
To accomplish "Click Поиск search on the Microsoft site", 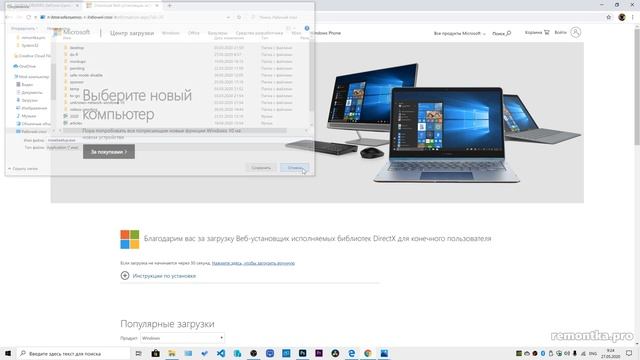I will click(x=502, y=33).
